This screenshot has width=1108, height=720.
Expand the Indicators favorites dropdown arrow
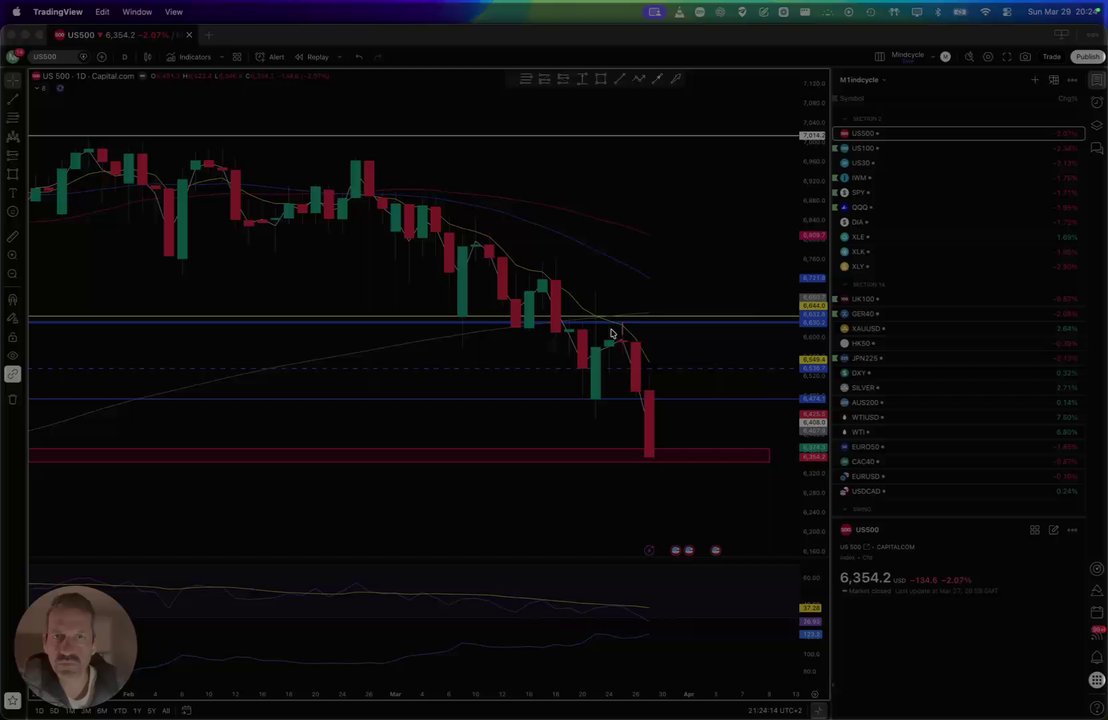(222, 57)
